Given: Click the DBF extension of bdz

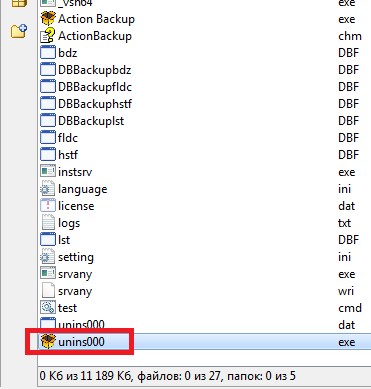Looking at the screenshot, I should pos(348,53).
